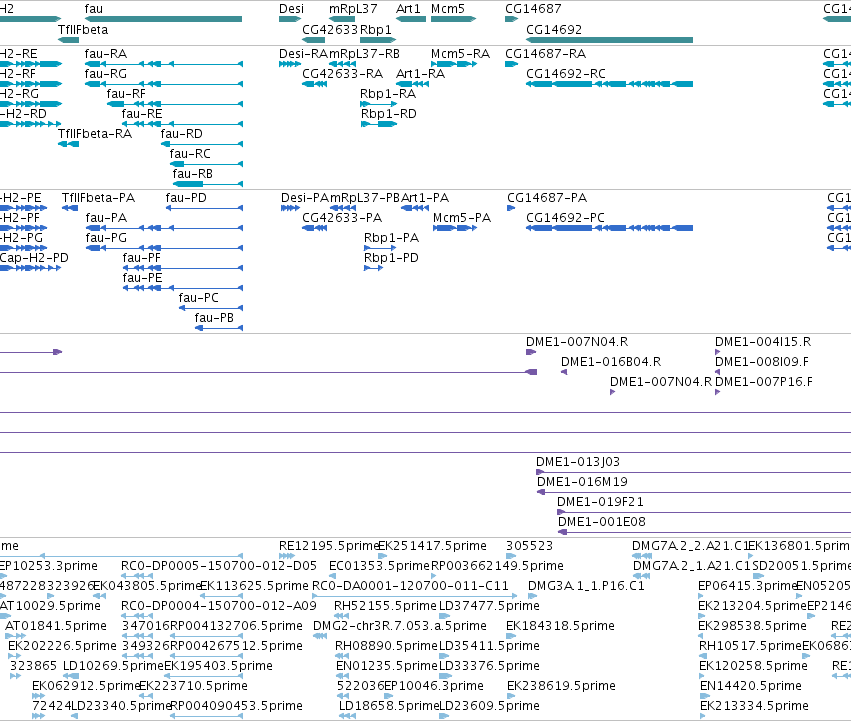
Task: Click protein CG14687-PA
Action: pos(547,198)
